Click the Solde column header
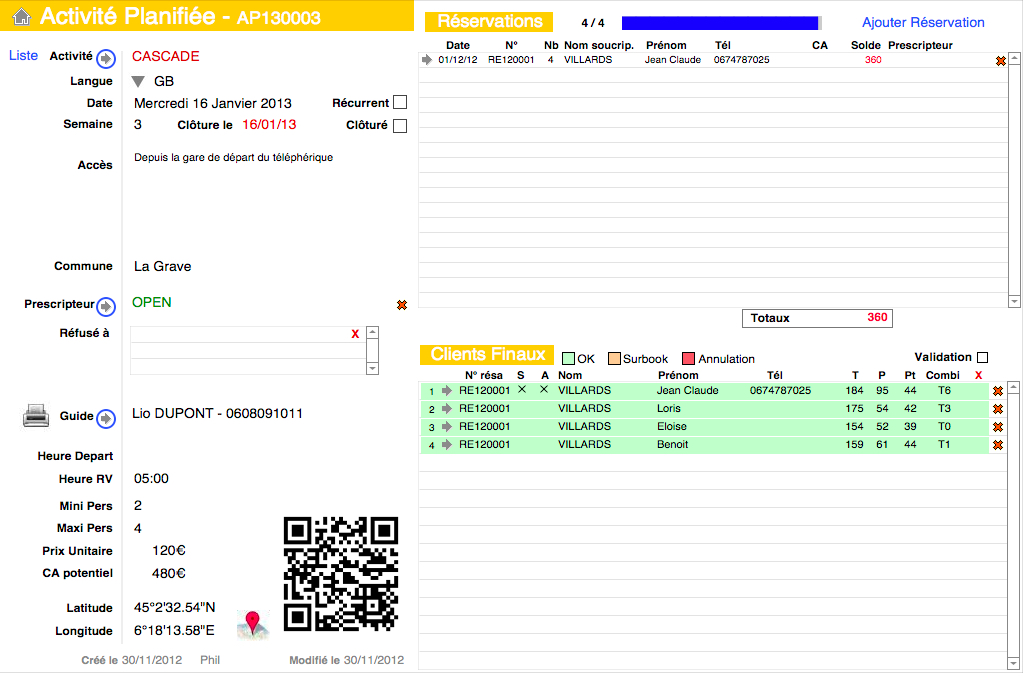Image resolution: width=1026 pixels, height=676 pixels. 866,45
